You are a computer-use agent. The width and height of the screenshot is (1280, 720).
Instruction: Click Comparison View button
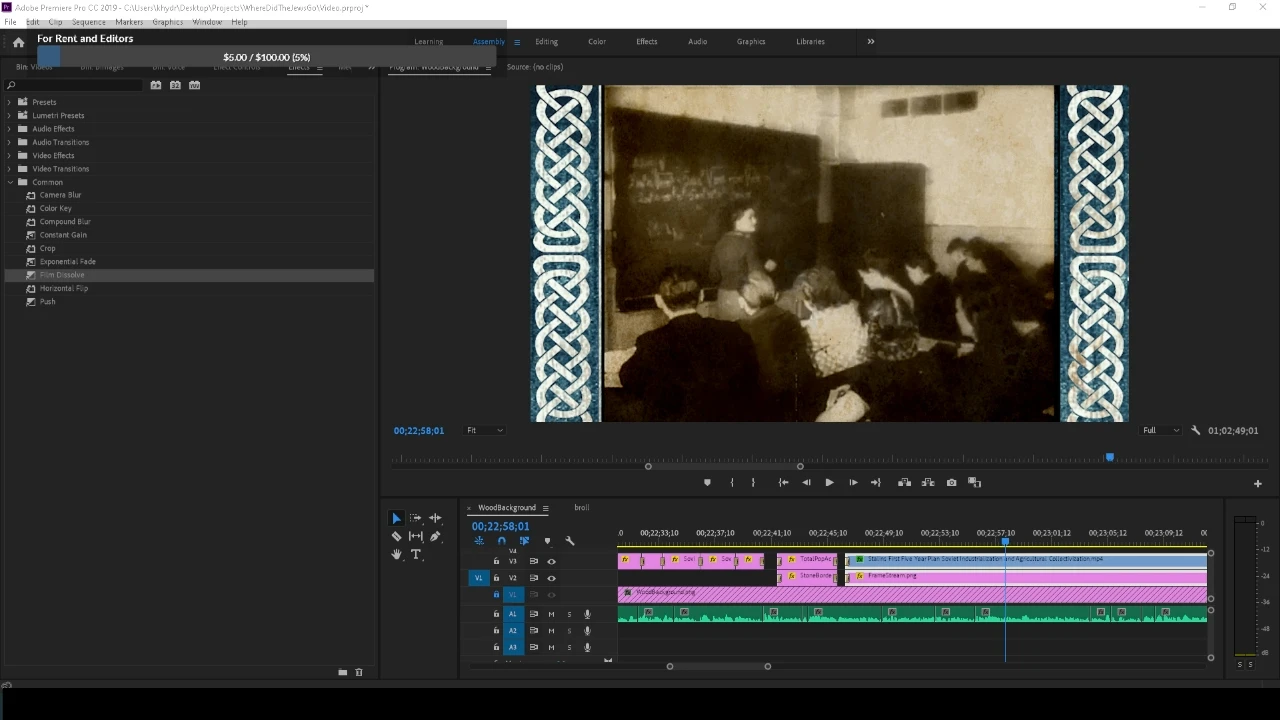(x=975, y=482)
